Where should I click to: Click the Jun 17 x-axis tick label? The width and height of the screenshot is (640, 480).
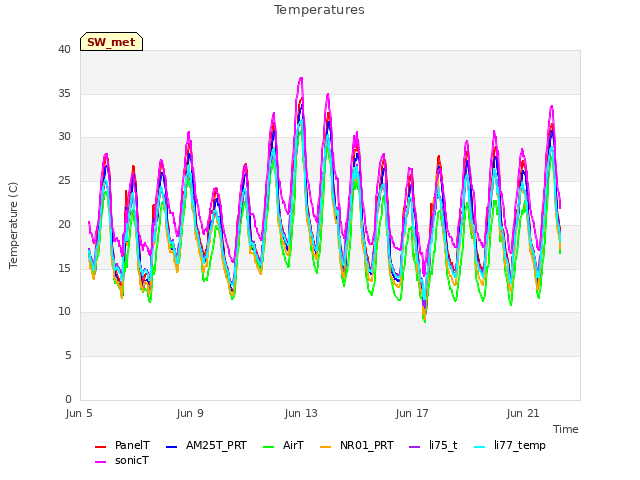[412, 413]
